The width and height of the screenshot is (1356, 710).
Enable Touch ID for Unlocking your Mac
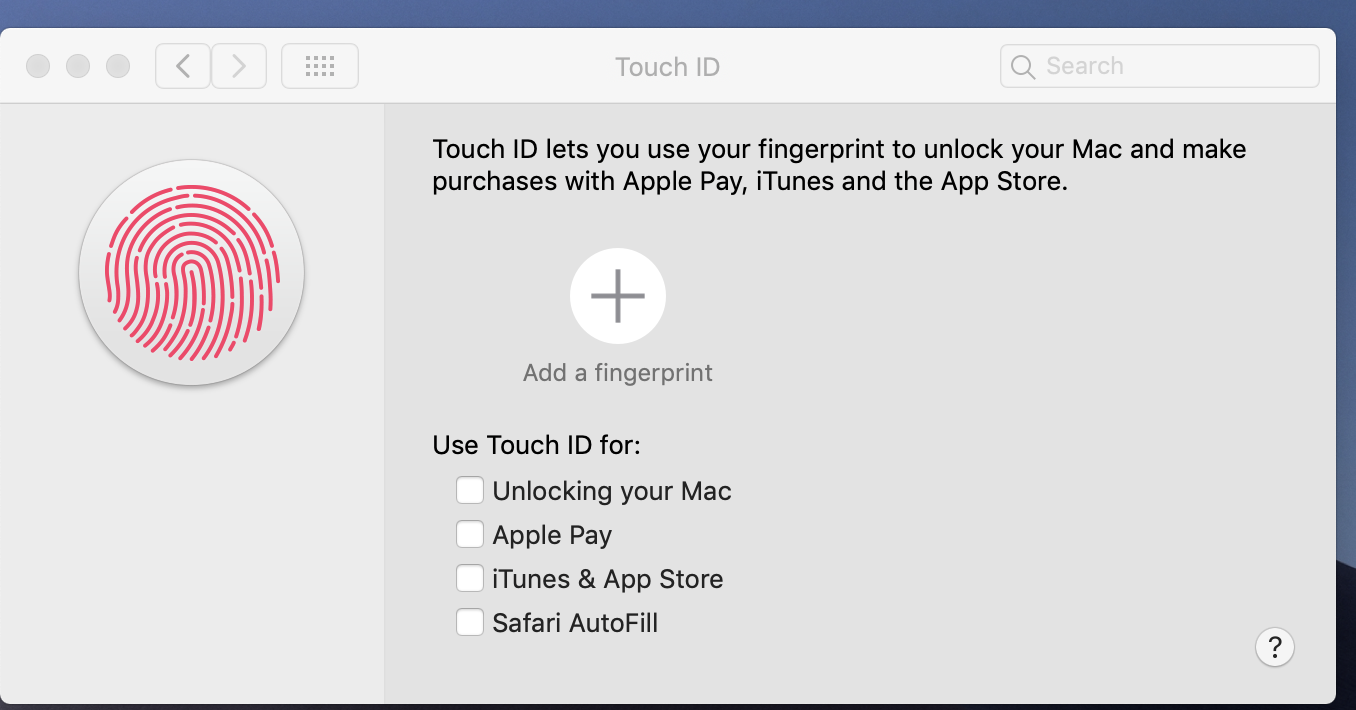click(x=470, y=491)
